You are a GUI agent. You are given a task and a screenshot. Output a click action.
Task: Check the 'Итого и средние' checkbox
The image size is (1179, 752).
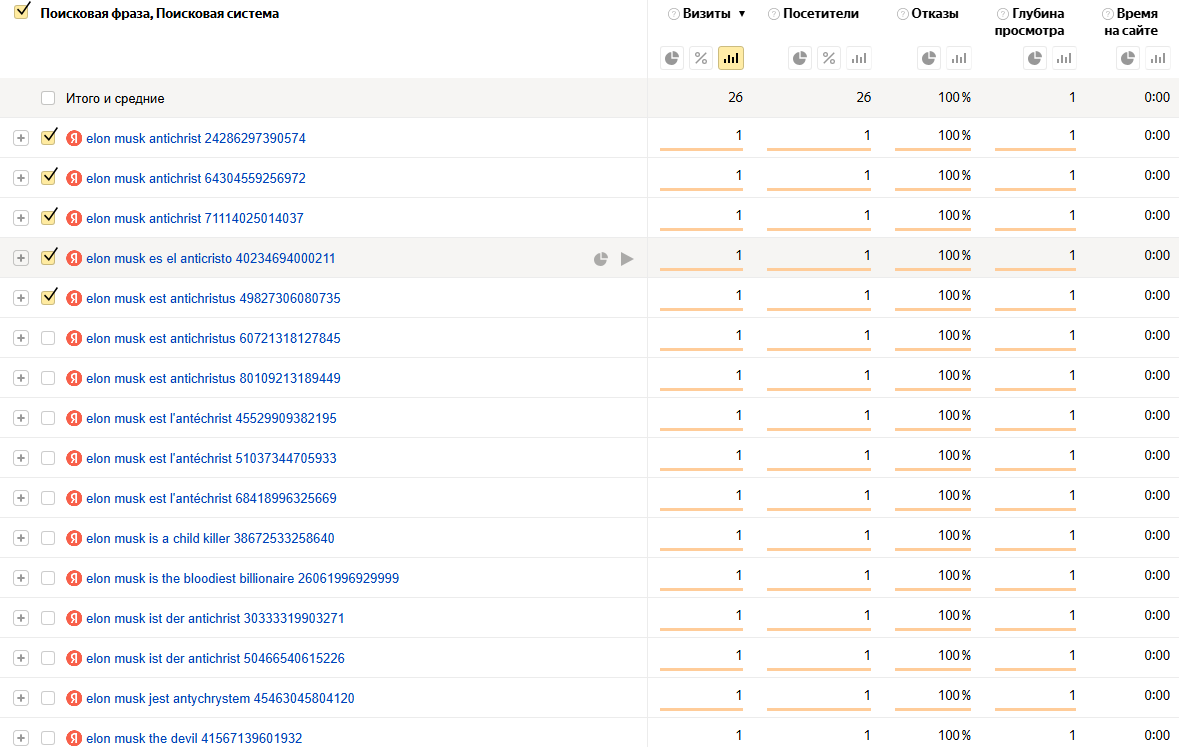coord(48,98)
